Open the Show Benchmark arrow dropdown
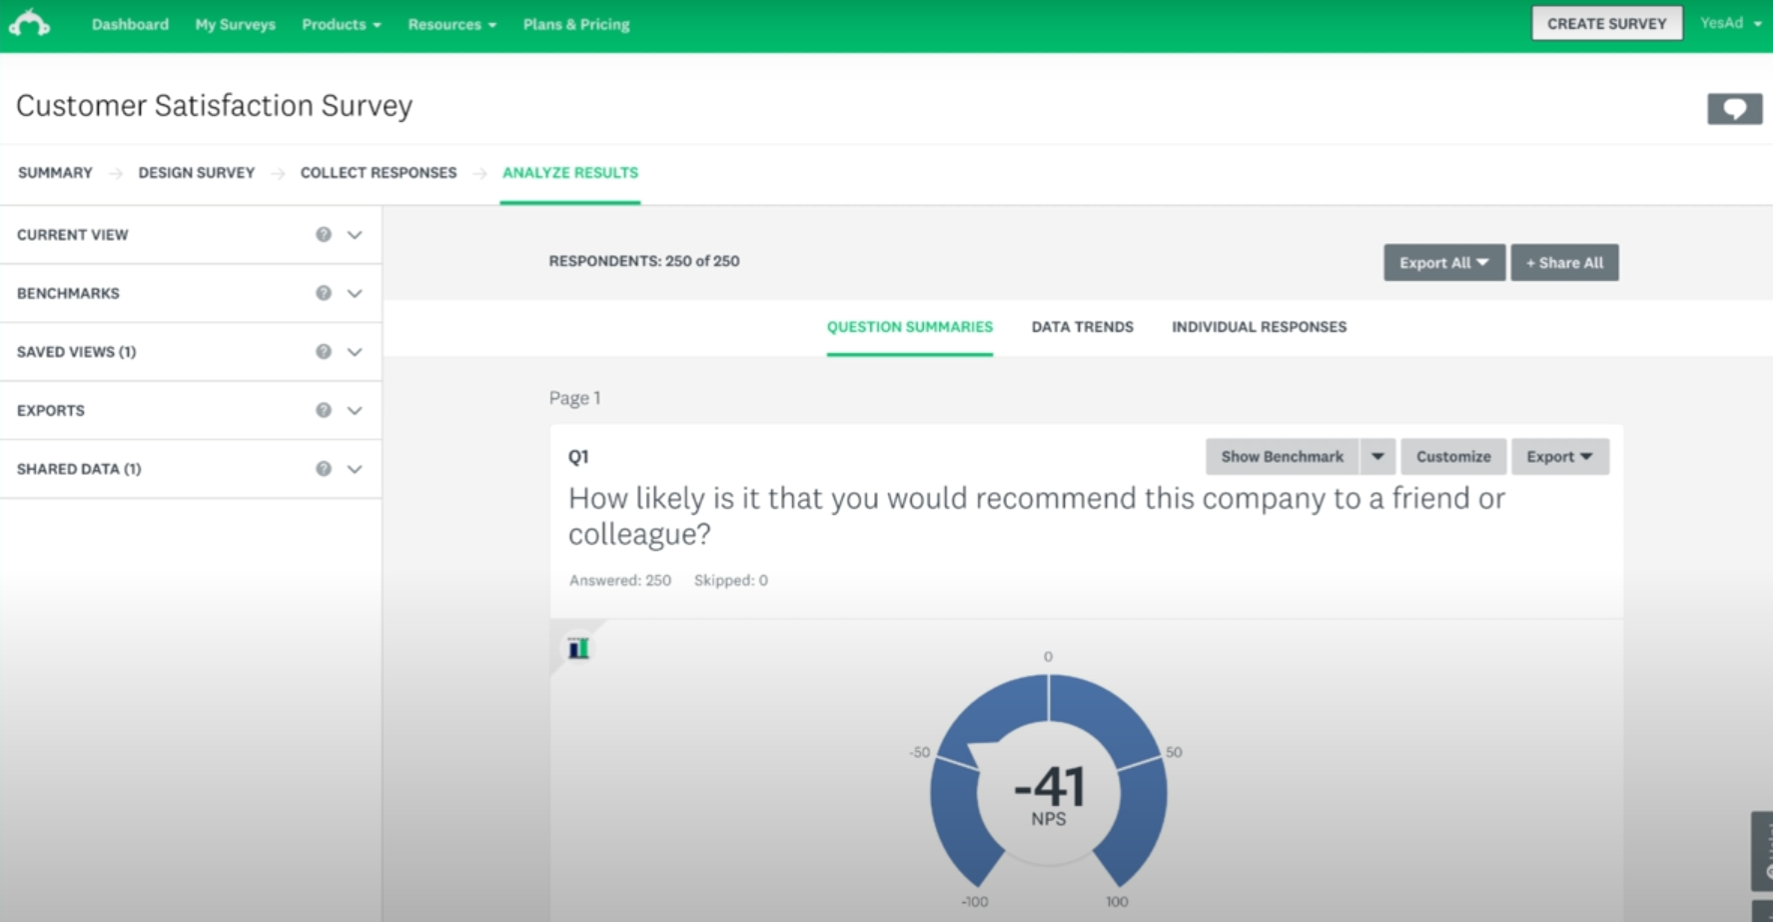Viewport: 1773px width, 922px height. point(1377,456)
